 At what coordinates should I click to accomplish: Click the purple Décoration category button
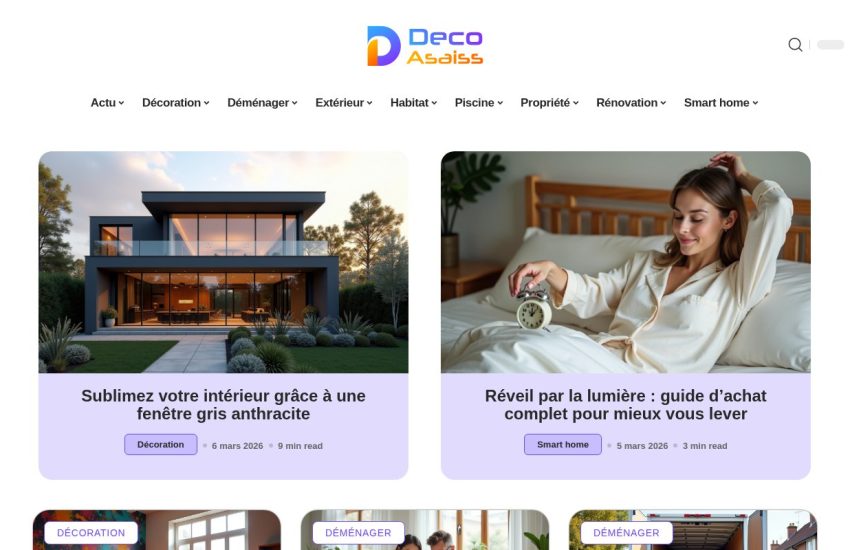[160, 444]
